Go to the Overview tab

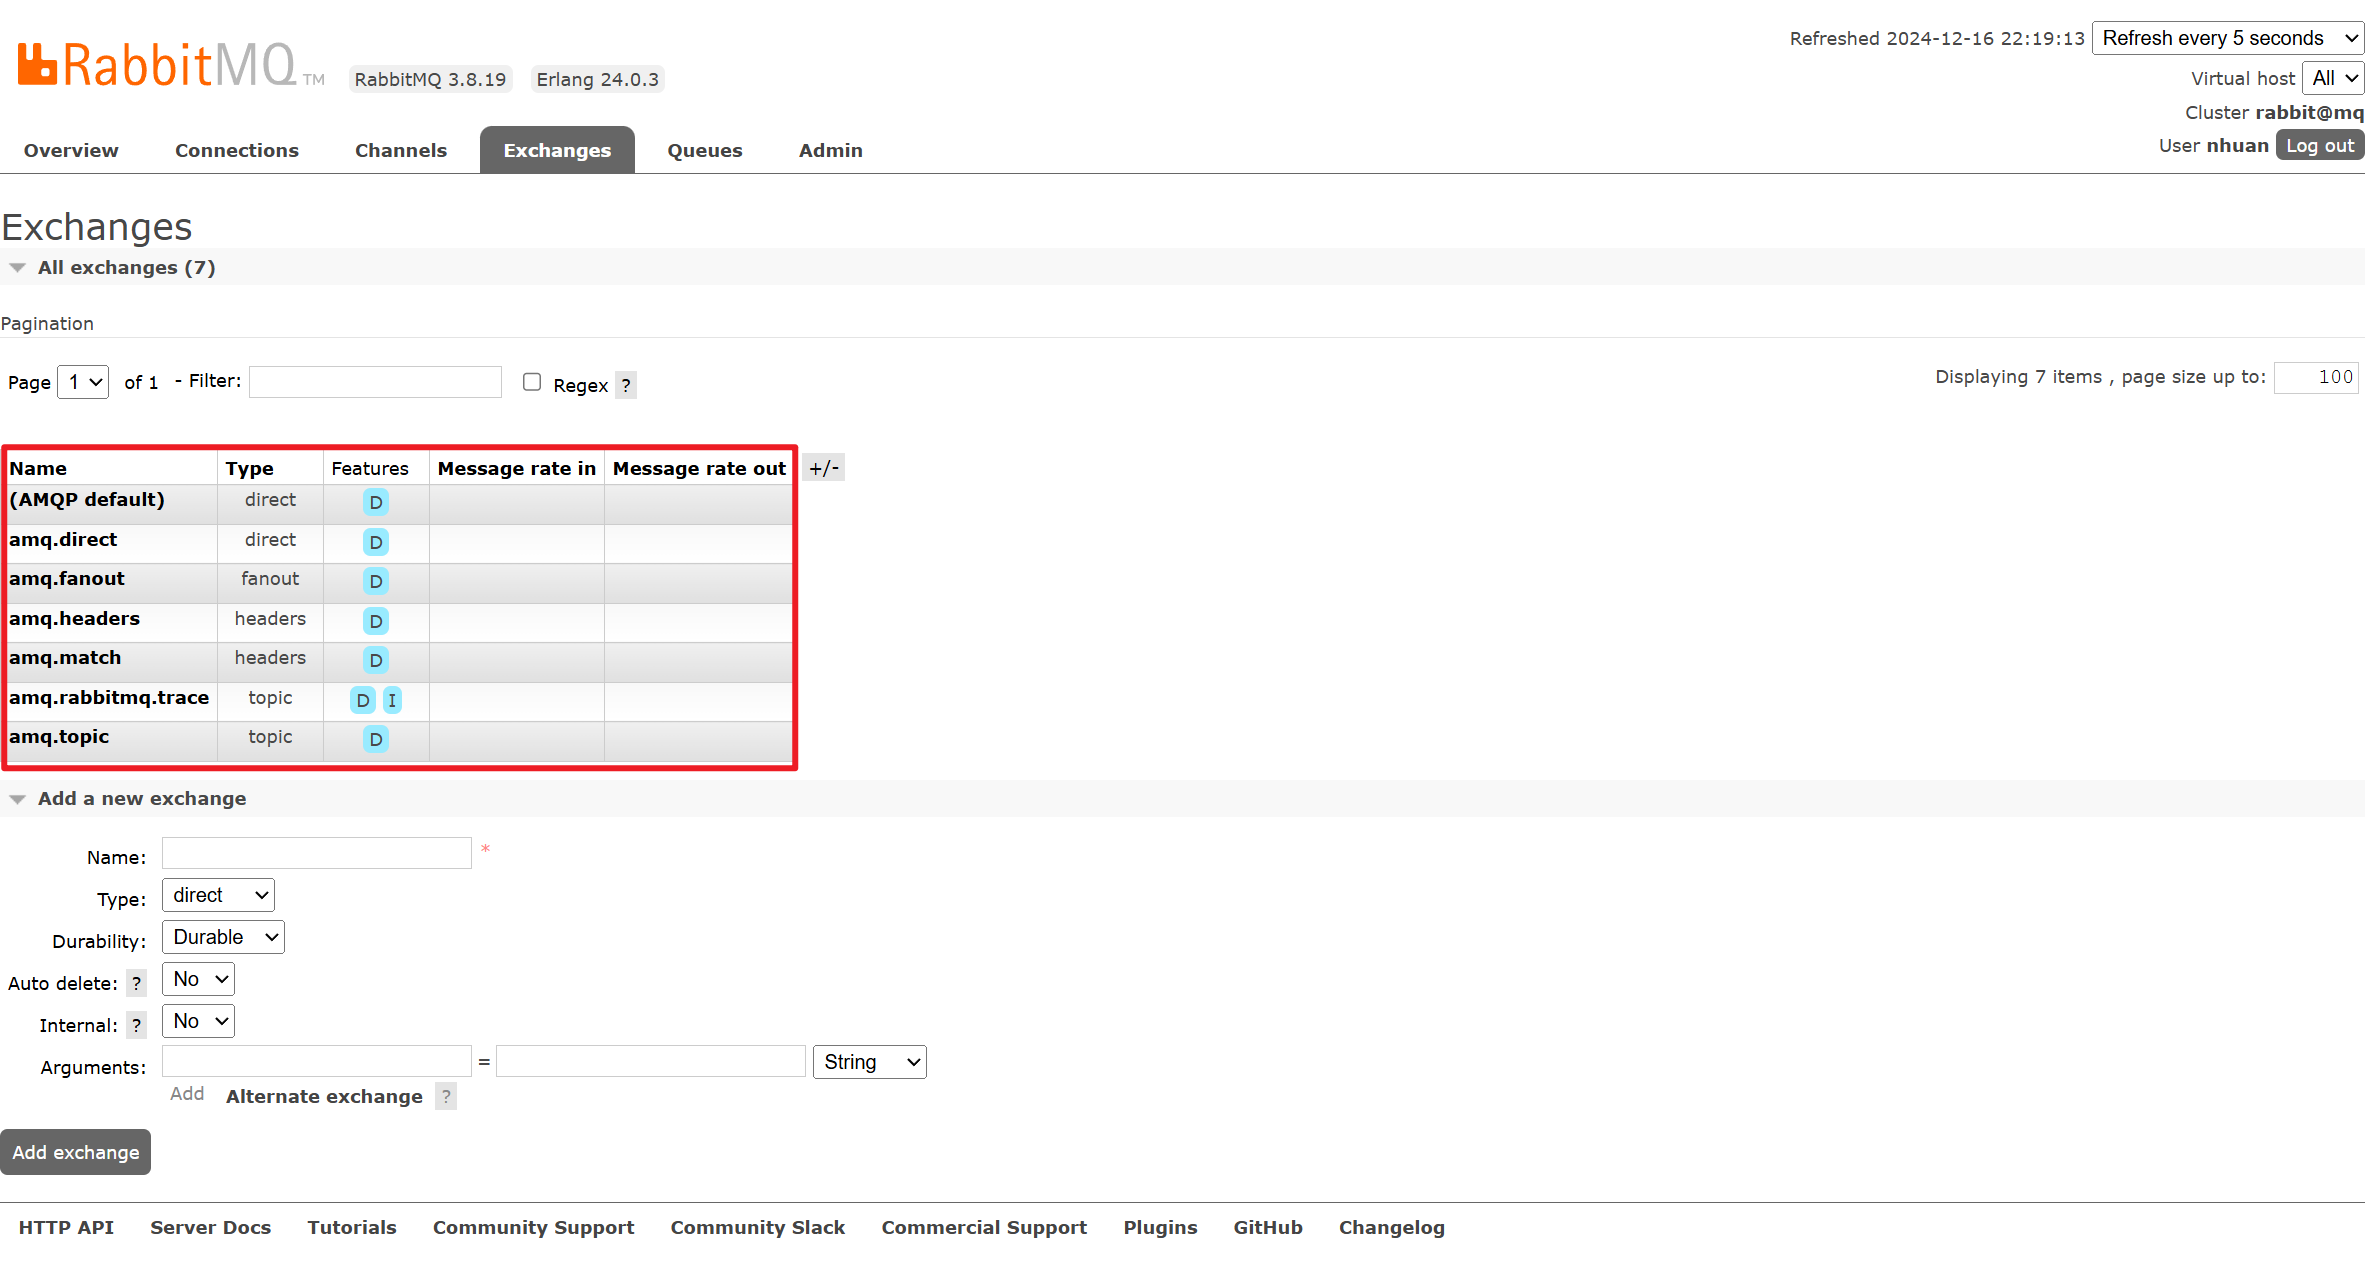pos(71,150)
